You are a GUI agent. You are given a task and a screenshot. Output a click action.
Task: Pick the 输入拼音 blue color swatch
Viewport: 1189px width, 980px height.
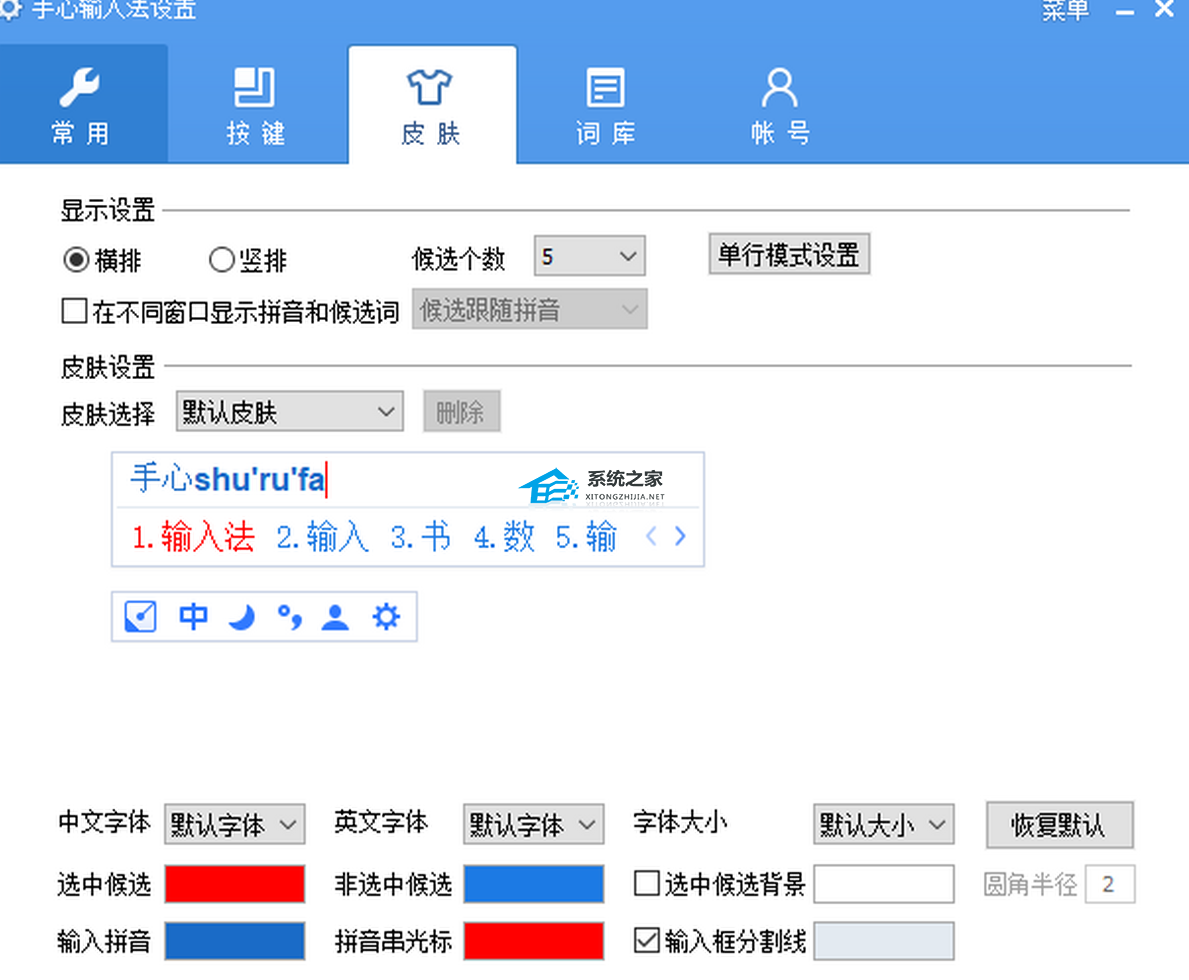234,941
